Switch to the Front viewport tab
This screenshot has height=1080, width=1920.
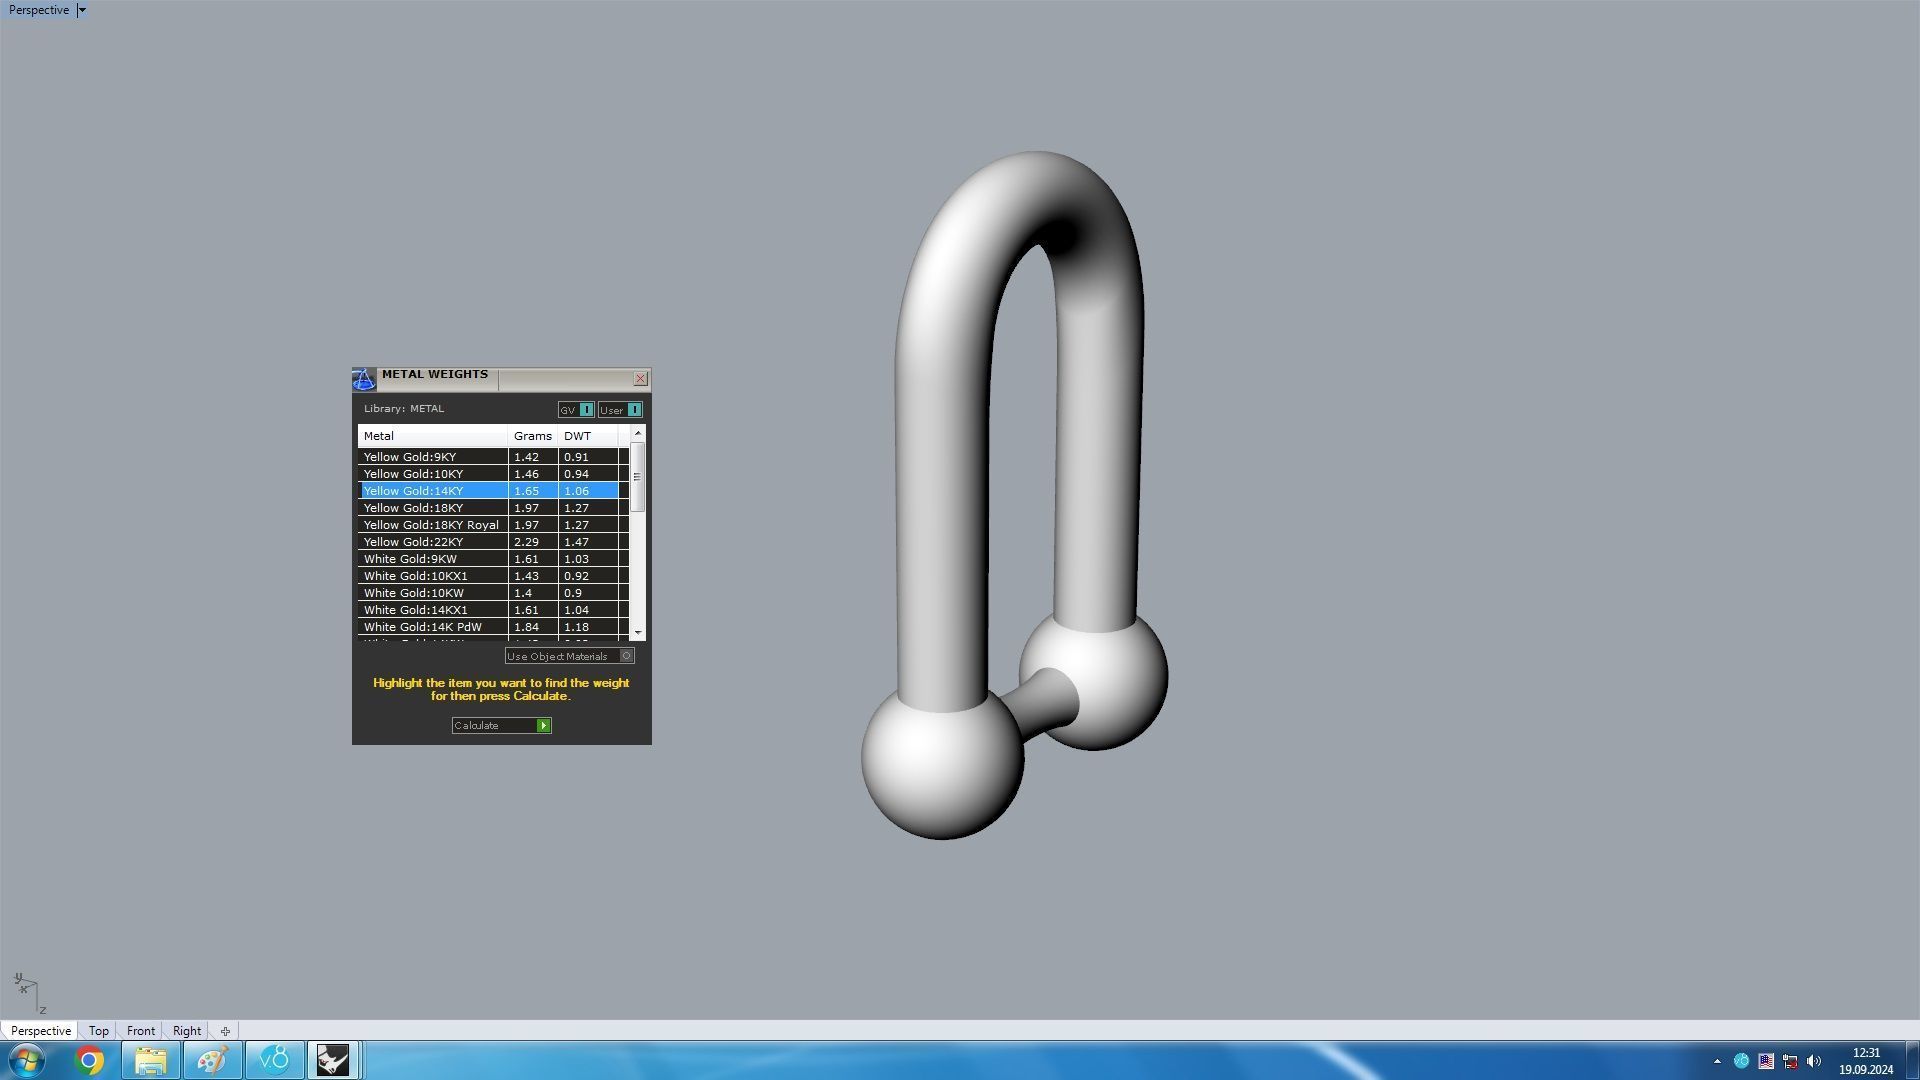pos(140,1031)
